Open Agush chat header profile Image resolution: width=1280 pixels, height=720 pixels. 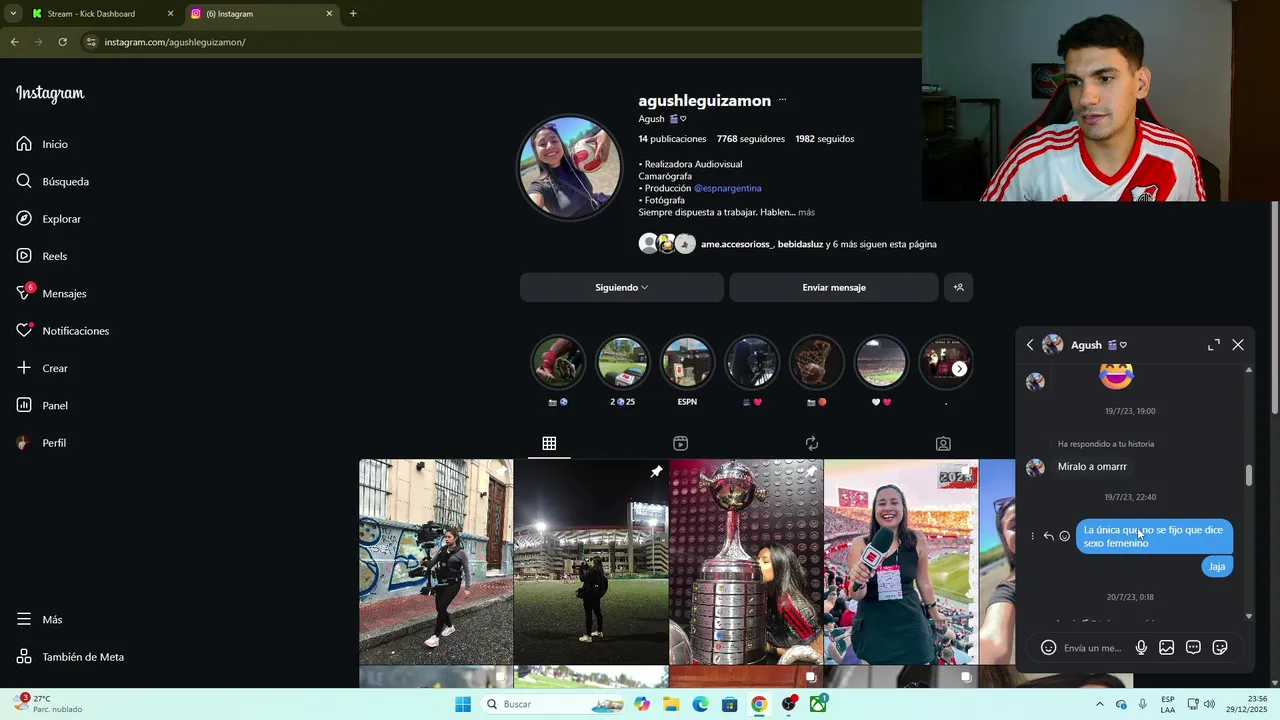1085,345
